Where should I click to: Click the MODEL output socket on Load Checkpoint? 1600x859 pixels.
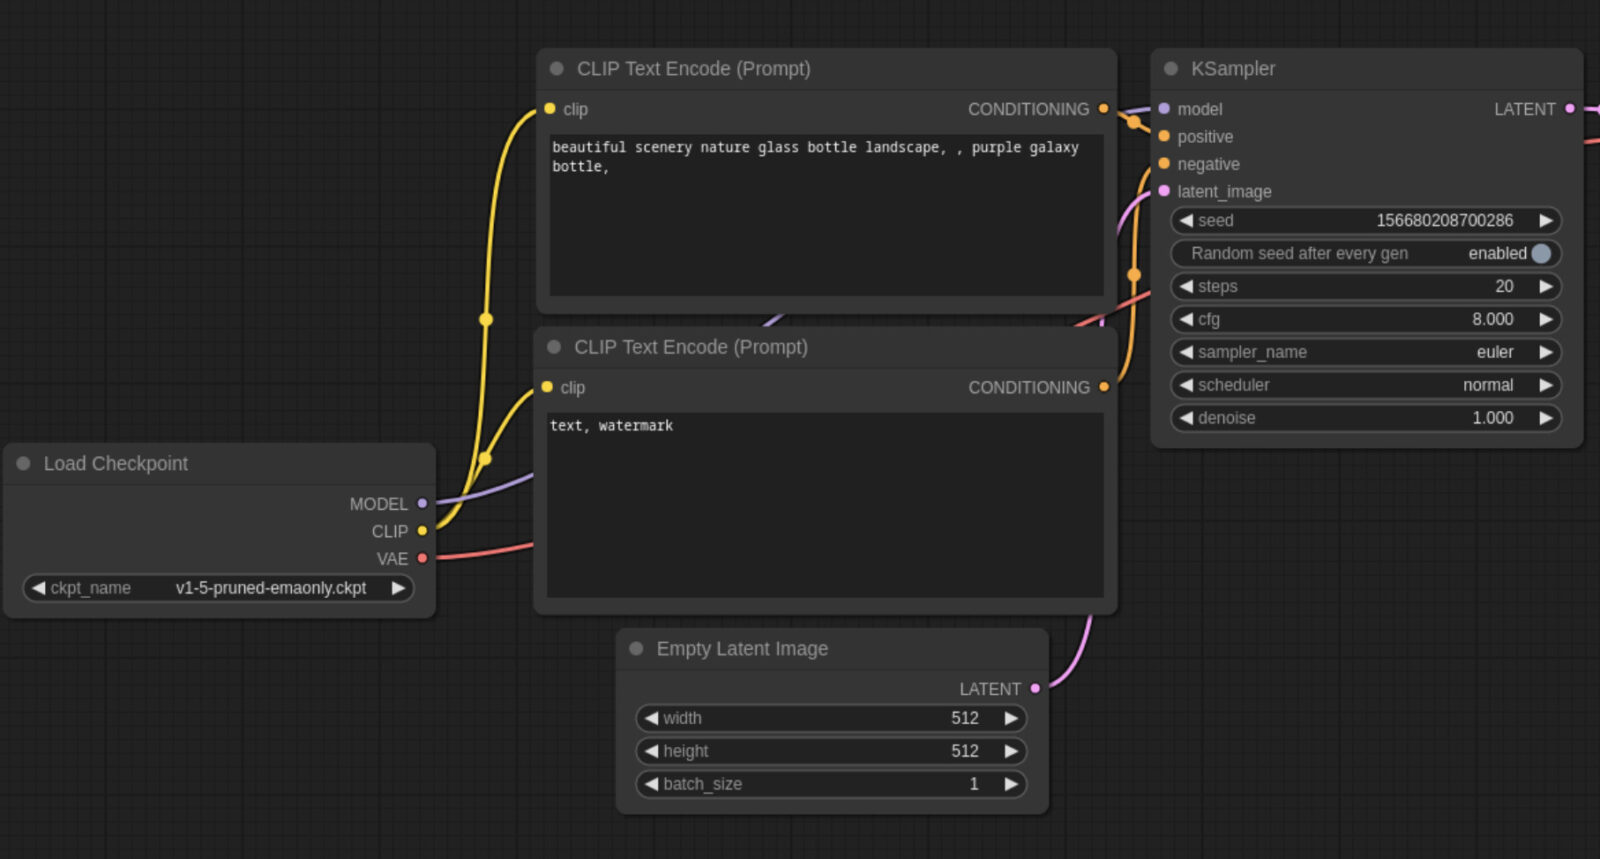click(x=422, y=504)
